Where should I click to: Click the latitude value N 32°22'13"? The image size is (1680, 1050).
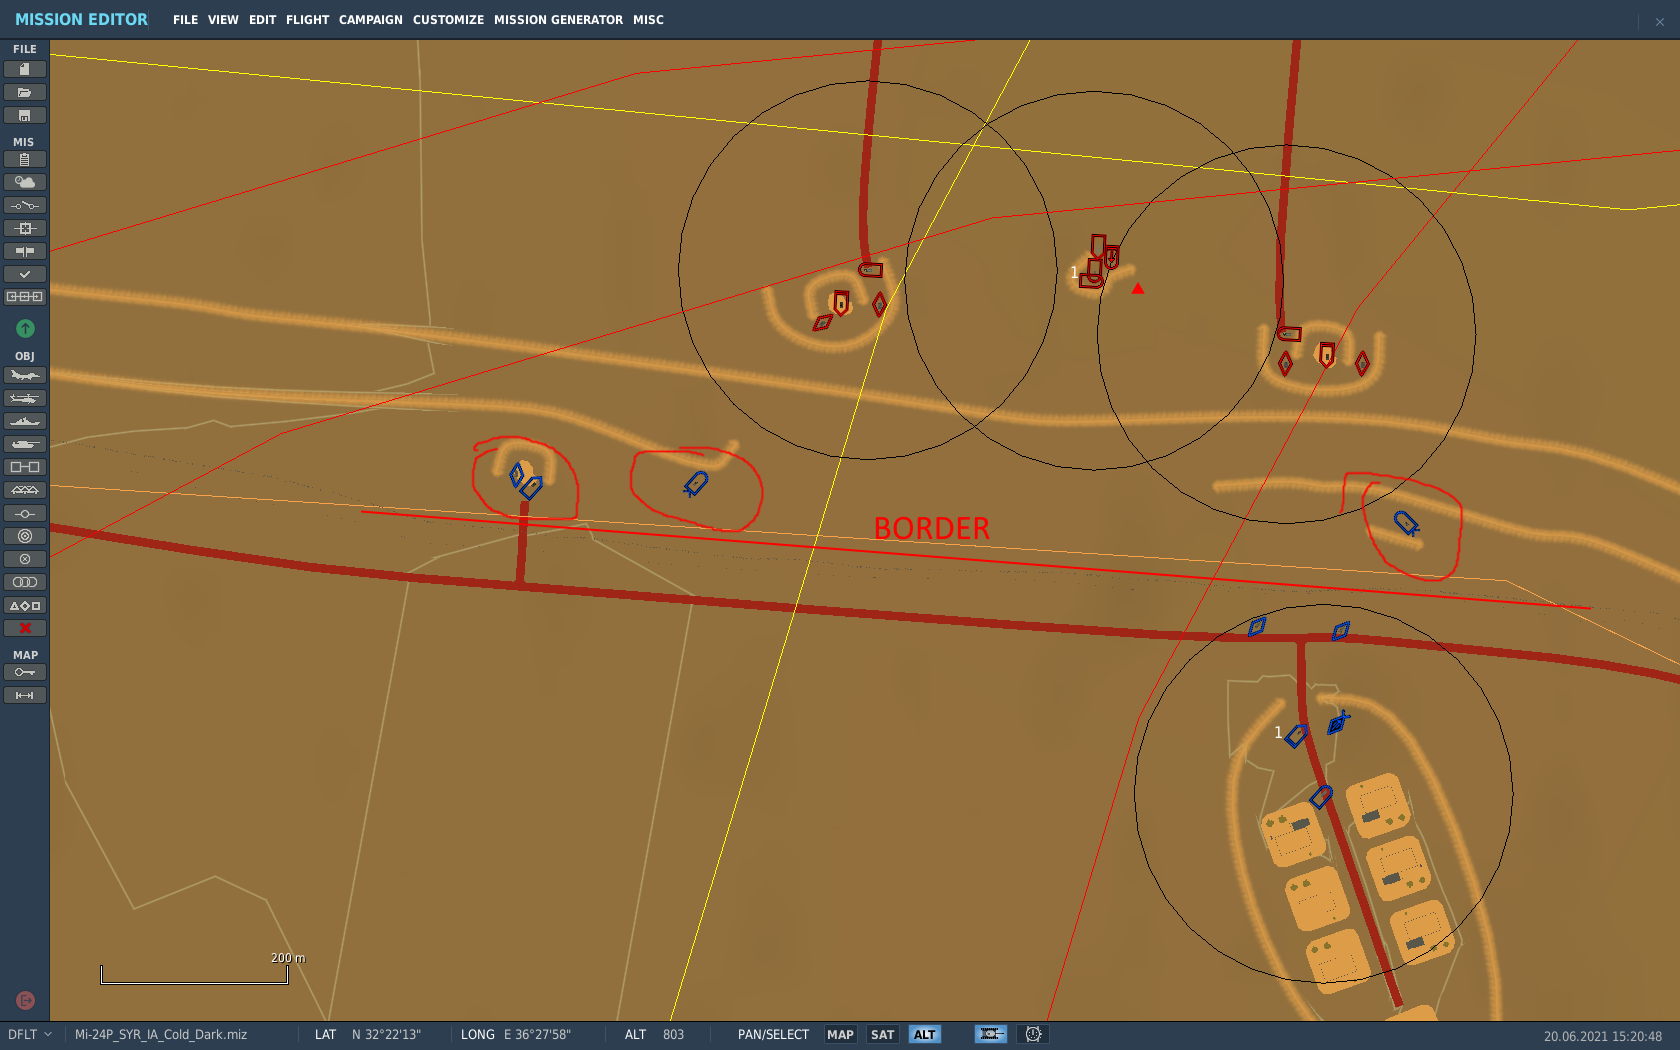point(386,1035)
